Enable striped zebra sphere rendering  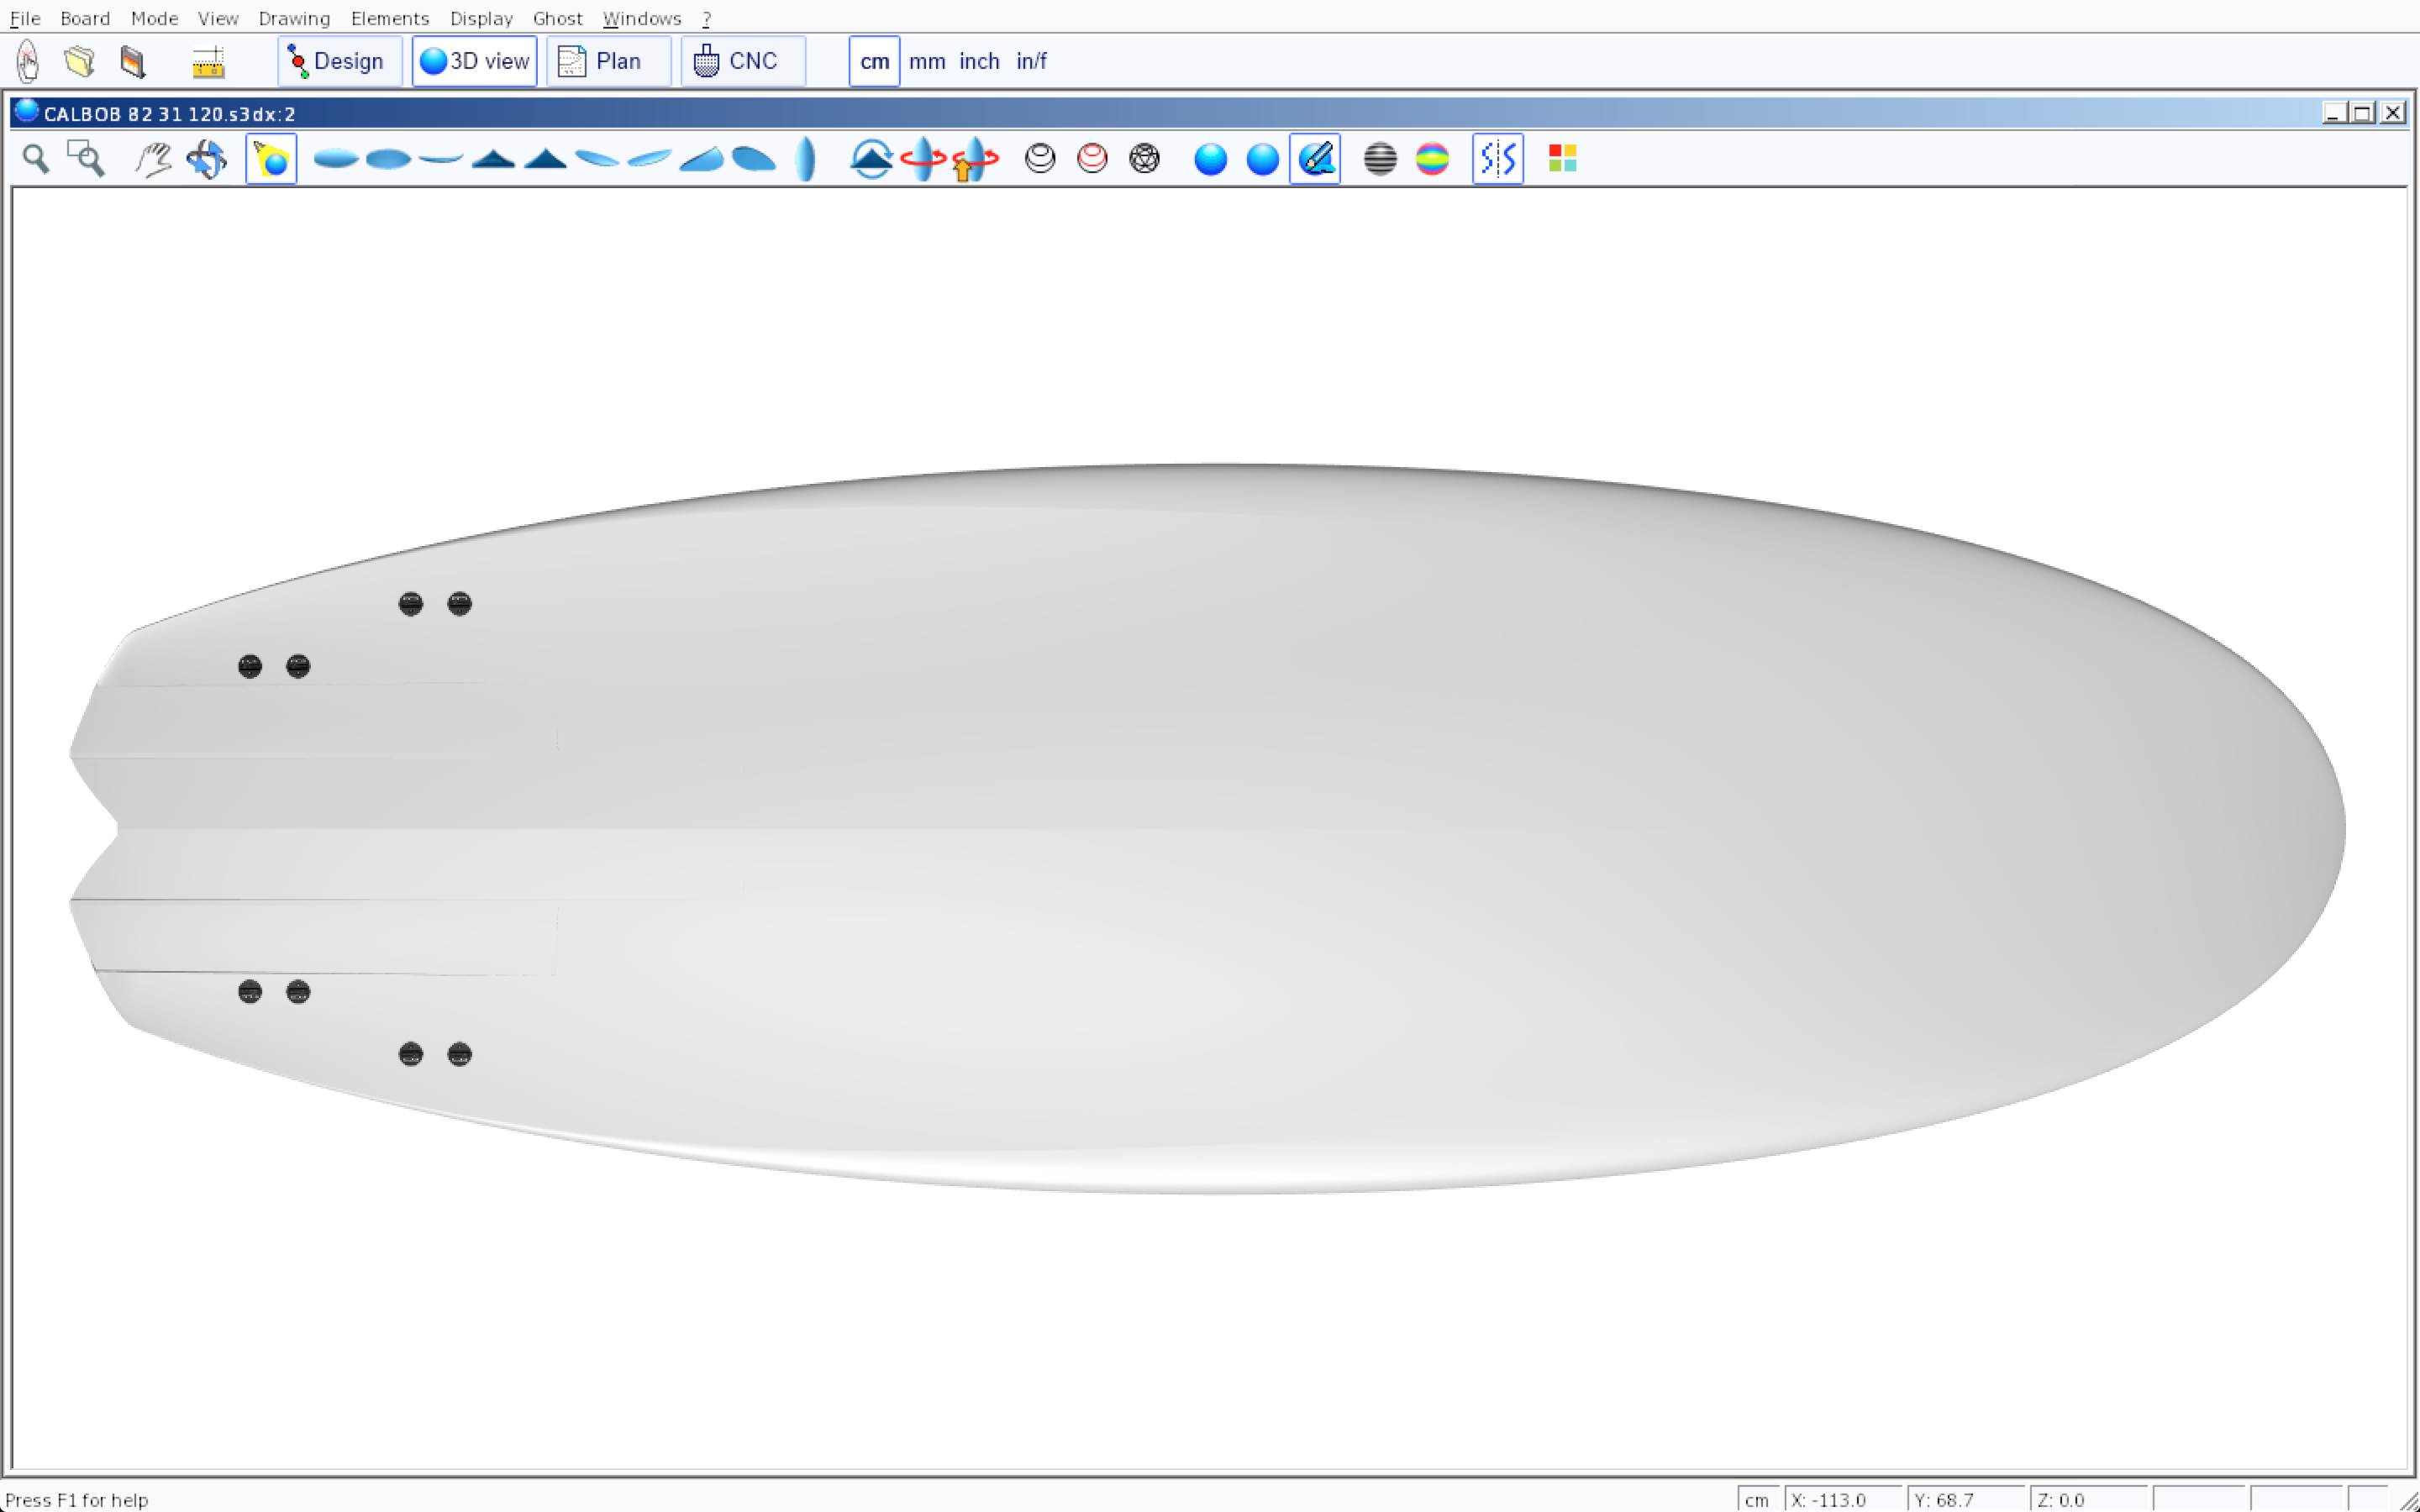[1380, 159]
